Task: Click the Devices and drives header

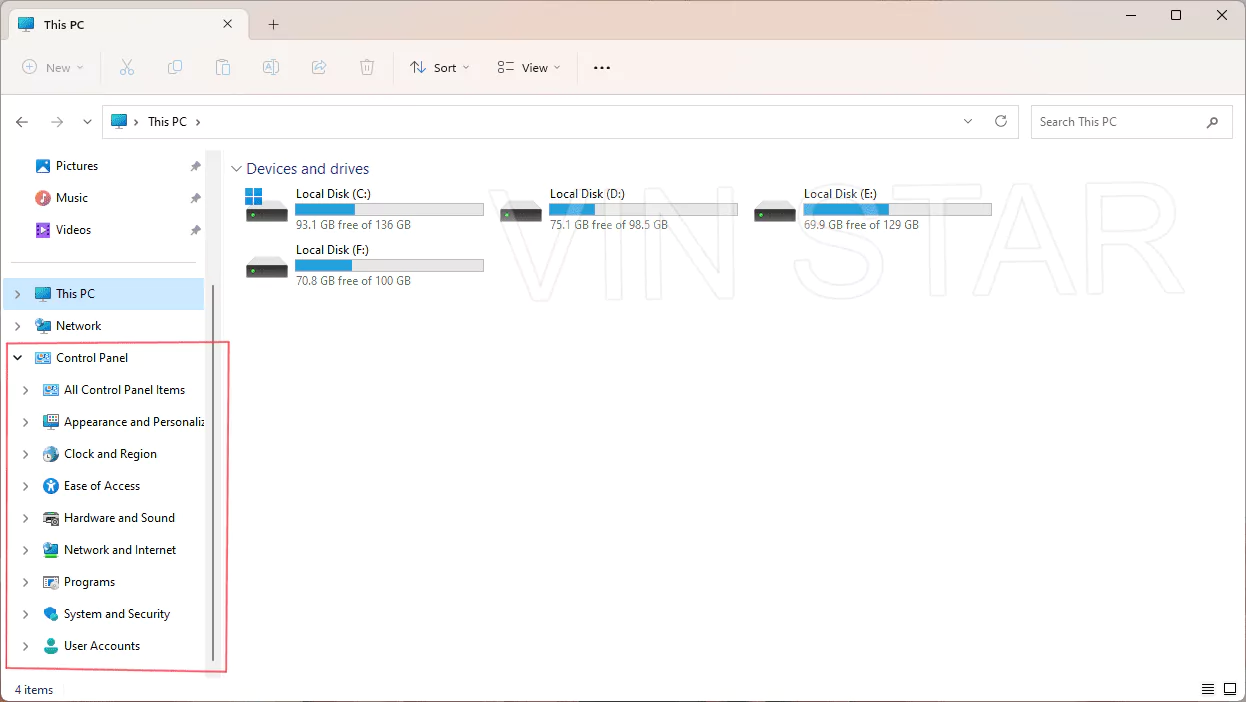Action: pos(308,169)
